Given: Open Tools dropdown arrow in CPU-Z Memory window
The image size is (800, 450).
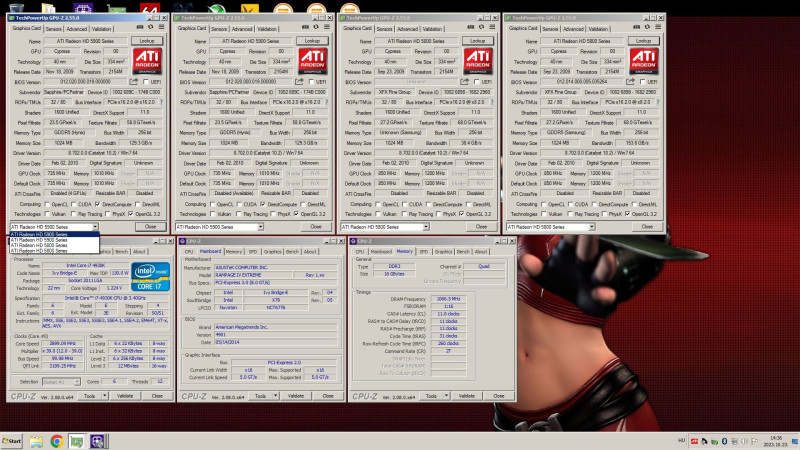Looking at the screenshot, I should coord(446,395).
